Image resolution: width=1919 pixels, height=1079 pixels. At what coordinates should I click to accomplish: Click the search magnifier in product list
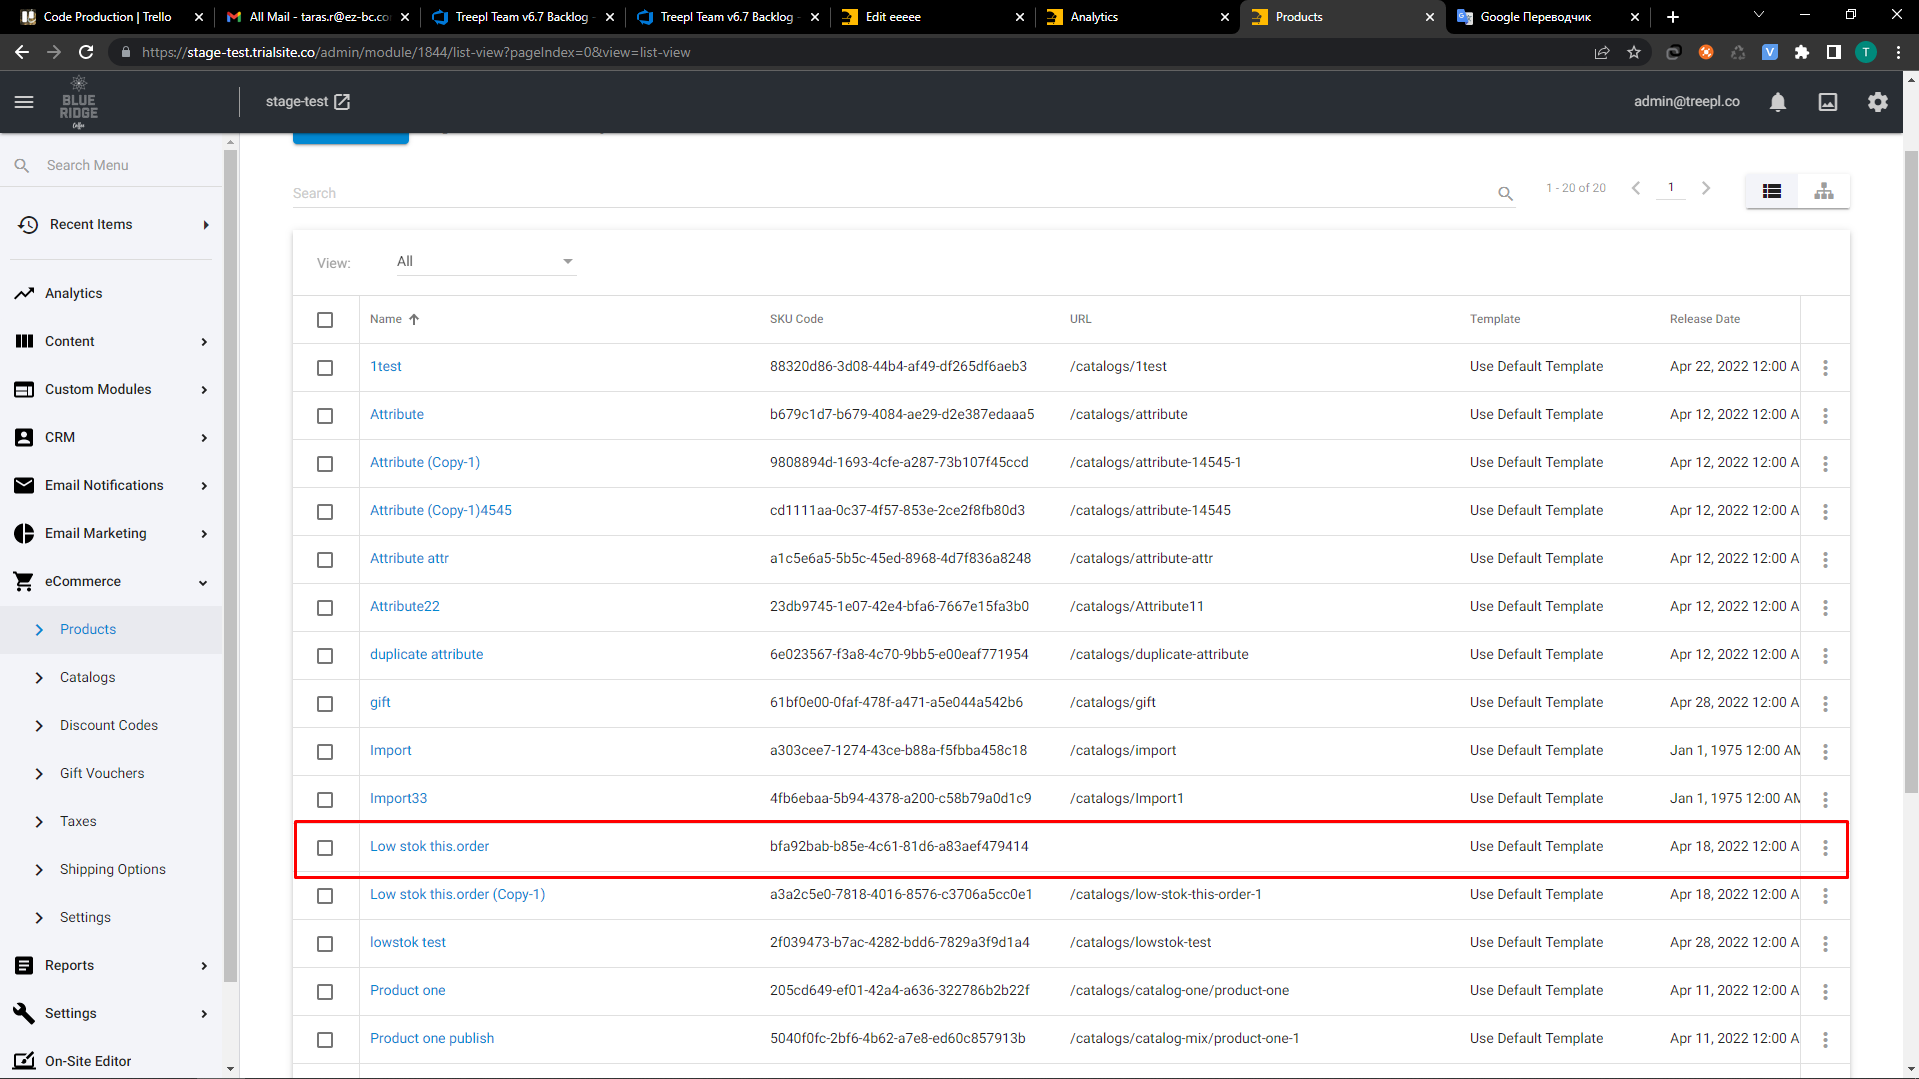[1505, 193]
